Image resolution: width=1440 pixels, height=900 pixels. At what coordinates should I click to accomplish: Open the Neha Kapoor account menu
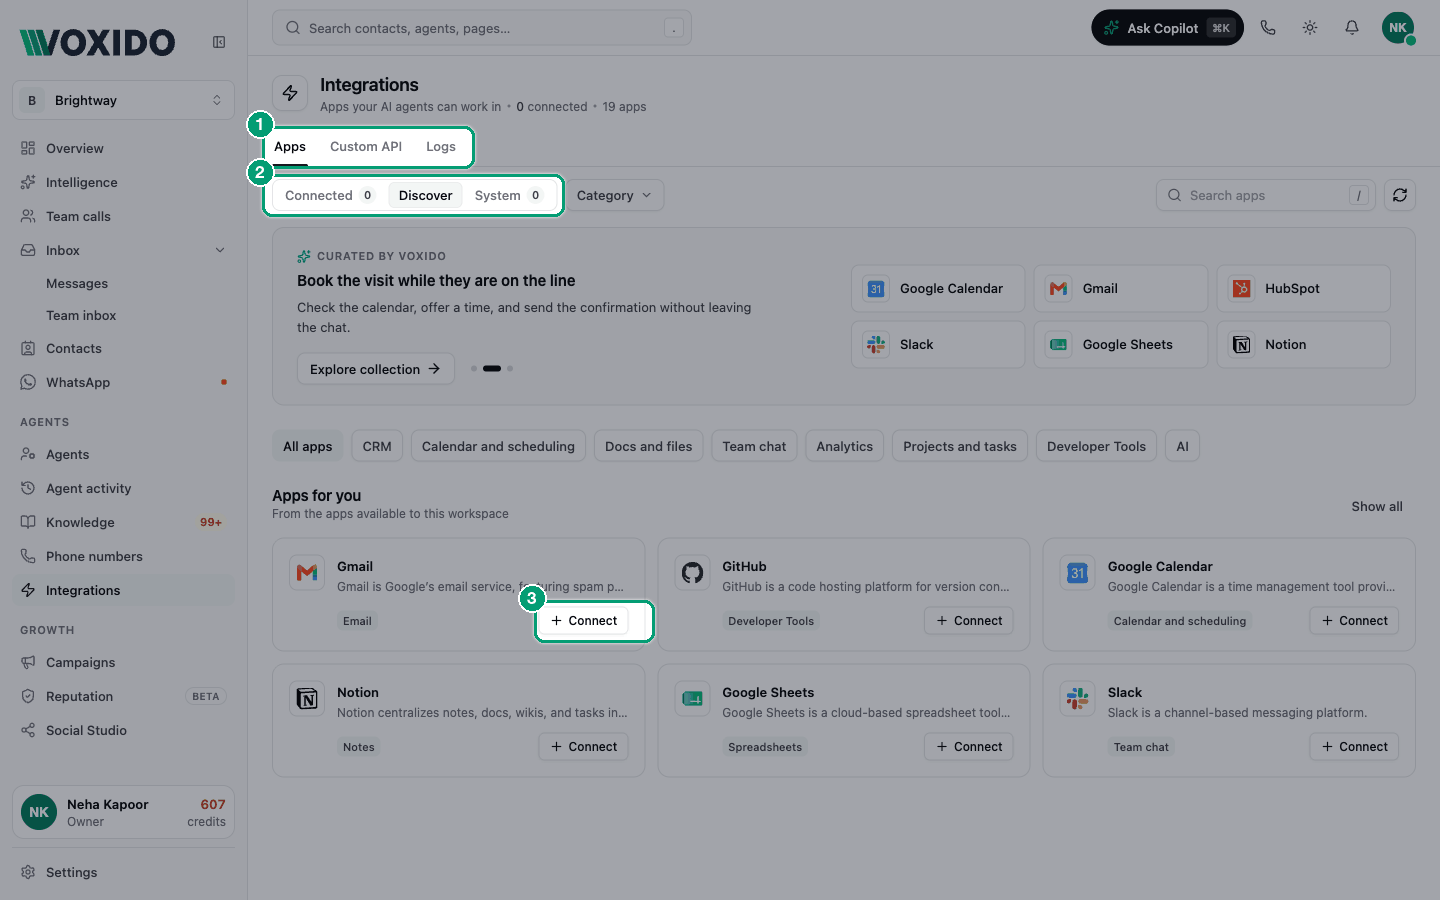pos(123,812)
